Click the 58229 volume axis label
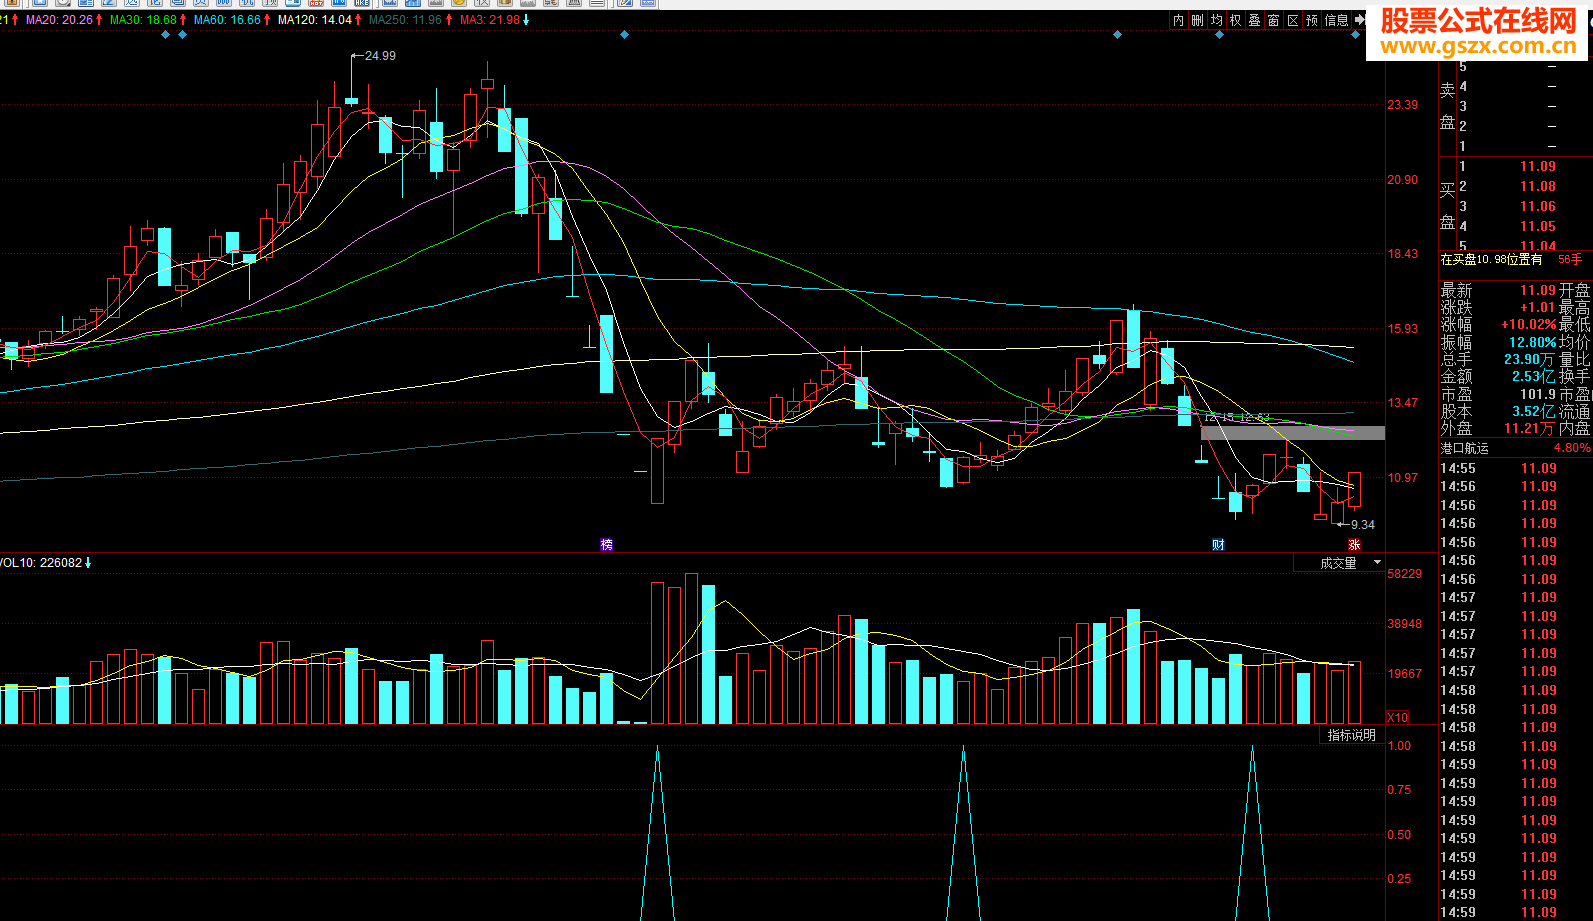Image resolution: width=1593 pixels, height=921 pixels. click(x=1404, y=573)
